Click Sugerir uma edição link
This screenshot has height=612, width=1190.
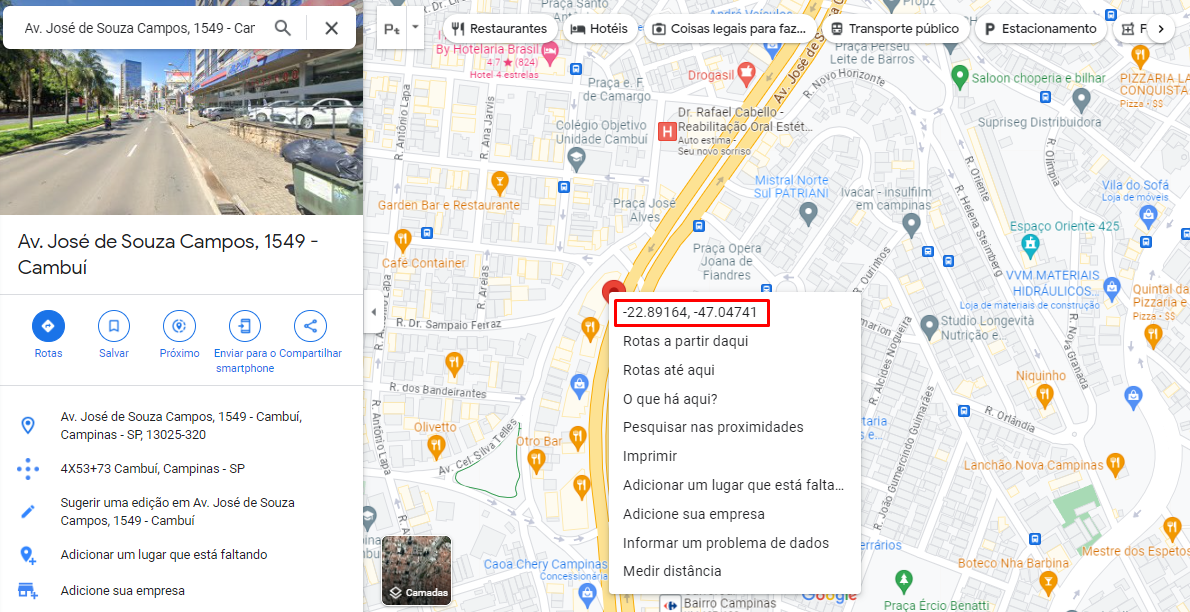178,512
